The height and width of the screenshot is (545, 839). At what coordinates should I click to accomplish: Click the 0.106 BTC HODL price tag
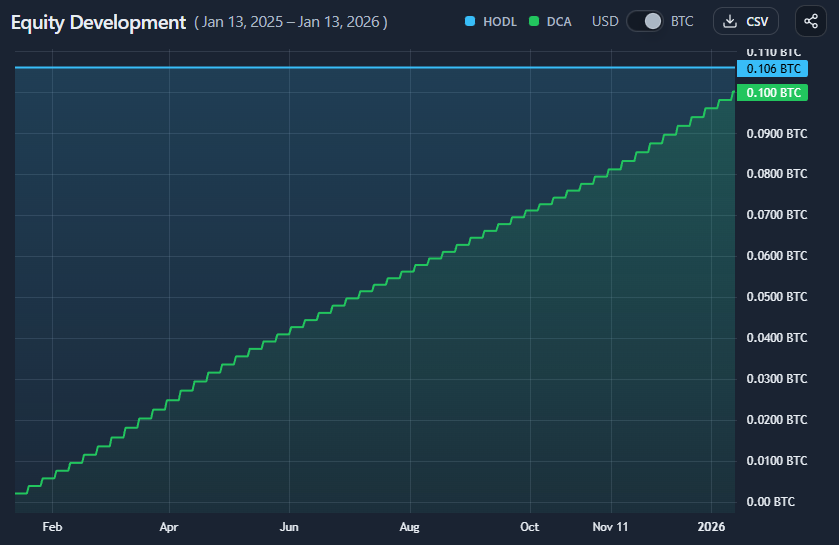click(773, 68)
